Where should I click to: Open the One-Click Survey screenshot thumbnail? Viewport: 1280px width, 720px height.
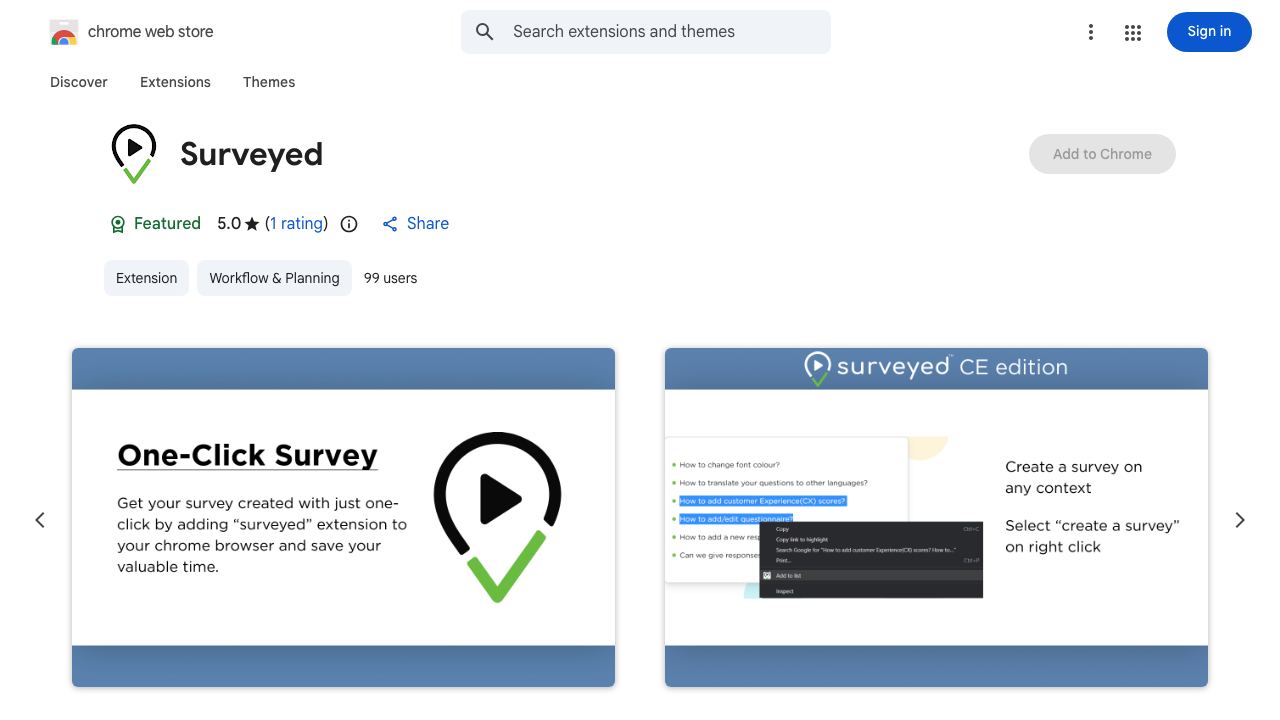[343, 517]
